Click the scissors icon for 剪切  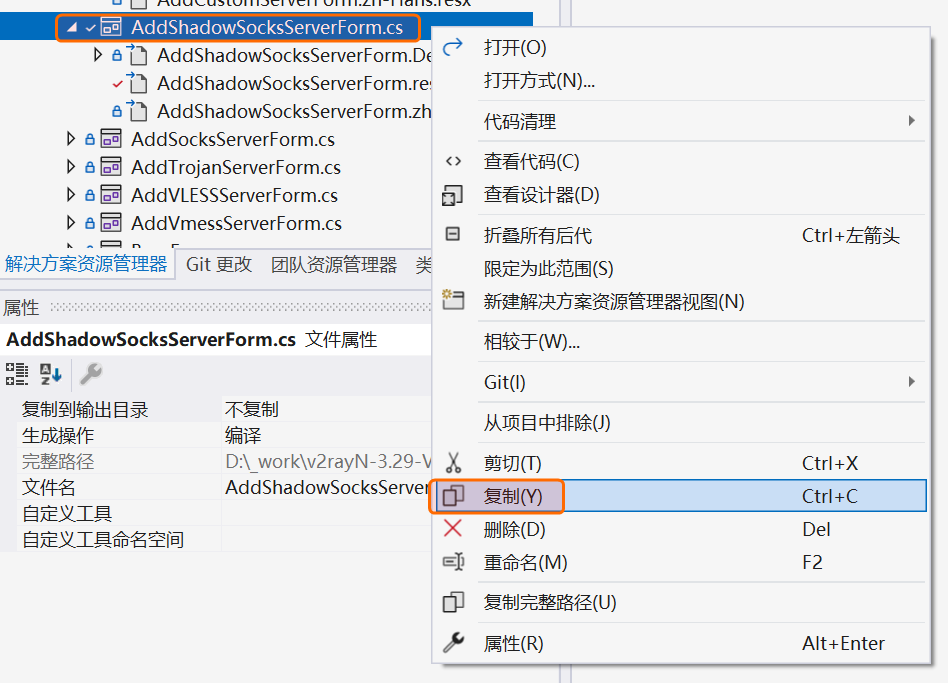click(453, 463)
